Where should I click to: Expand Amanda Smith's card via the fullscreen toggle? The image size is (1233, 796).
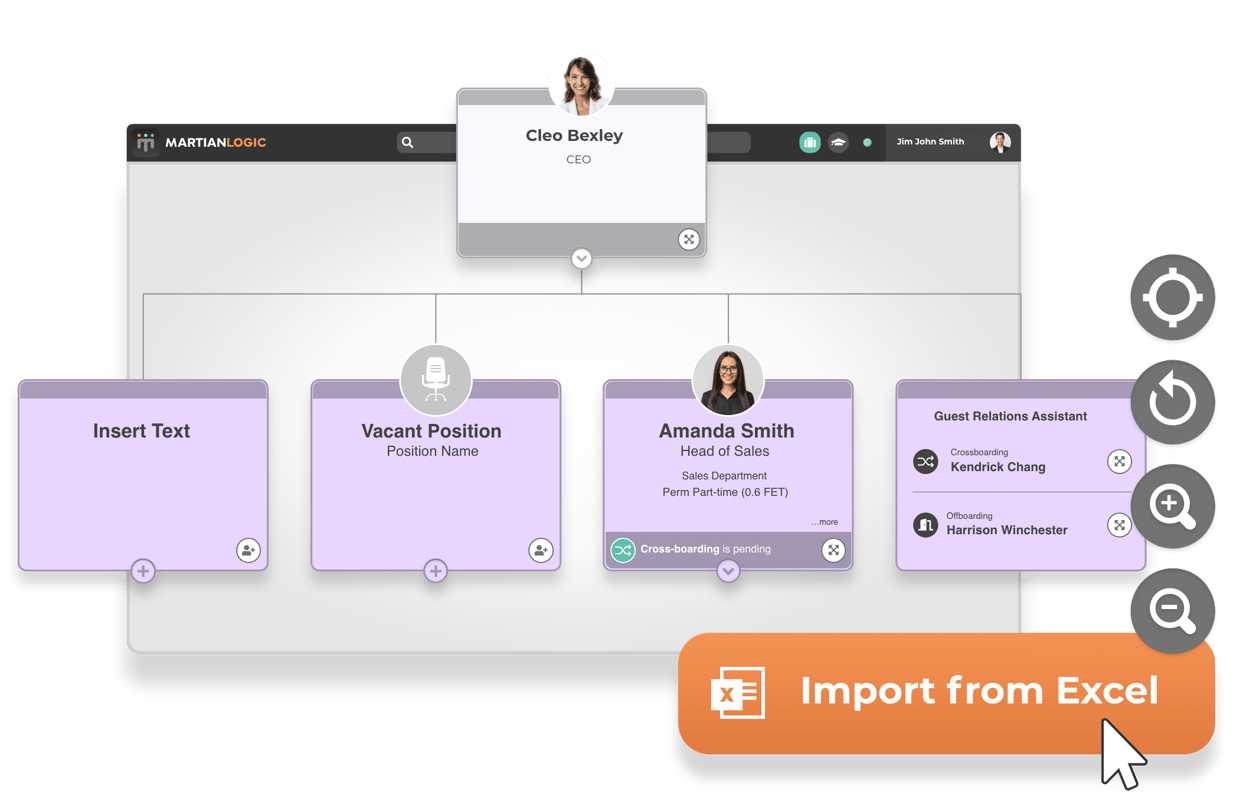(833, 549)
